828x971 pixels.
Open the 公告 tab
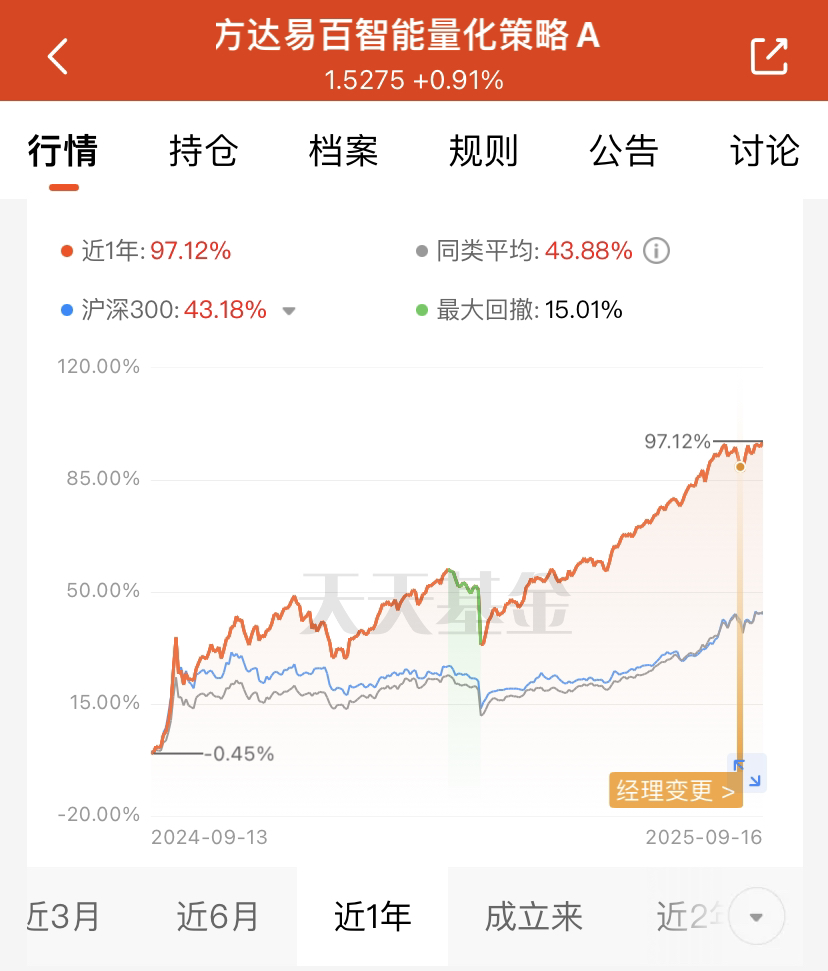[624, 150]
